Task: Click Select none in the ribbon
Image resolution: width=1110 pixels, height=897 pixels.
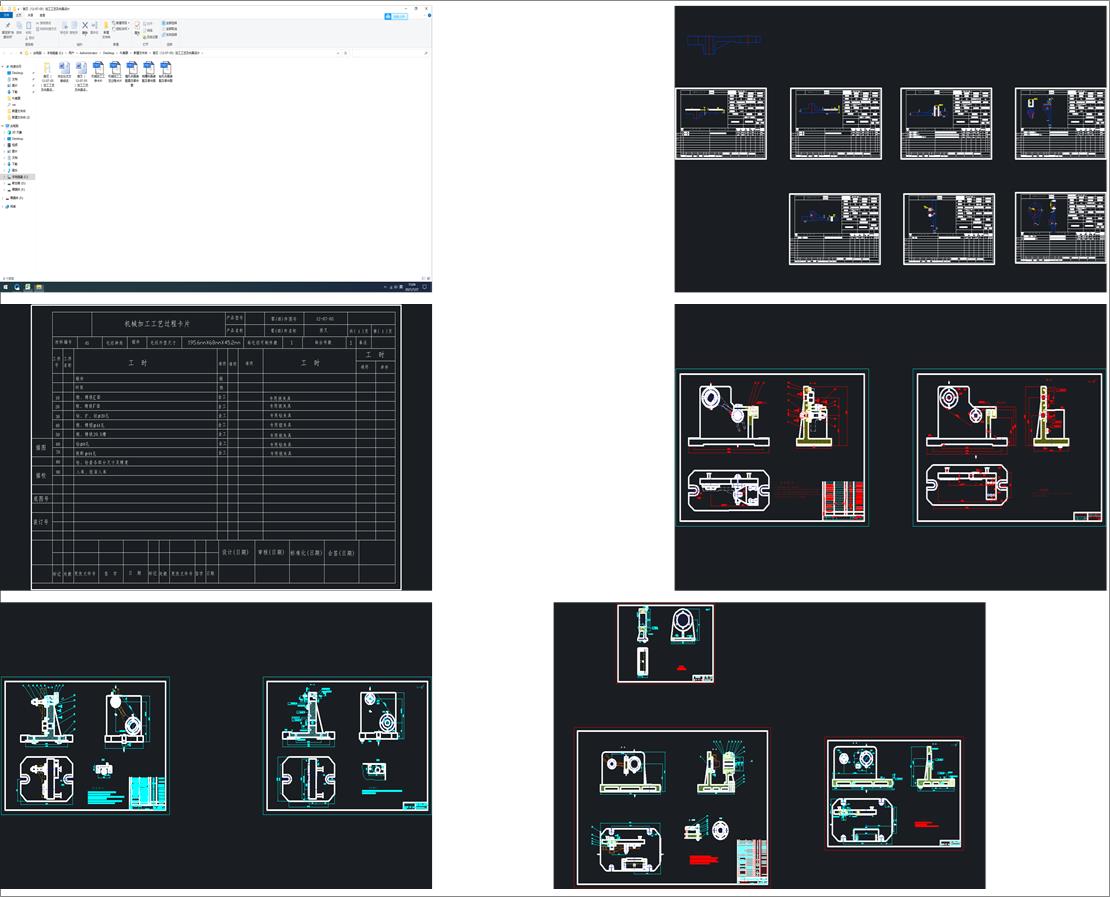Action: 169,29
